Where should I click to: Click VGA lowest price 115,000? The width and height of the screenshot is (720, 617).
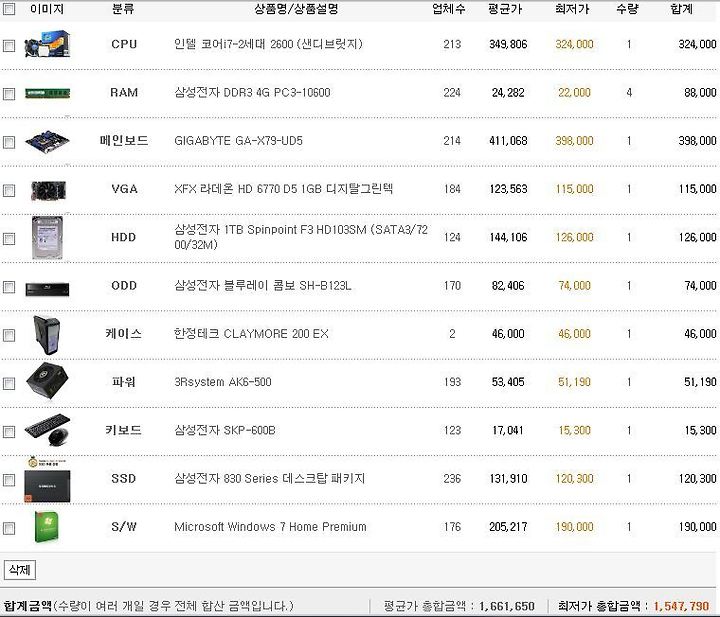[x=574, y=189]
